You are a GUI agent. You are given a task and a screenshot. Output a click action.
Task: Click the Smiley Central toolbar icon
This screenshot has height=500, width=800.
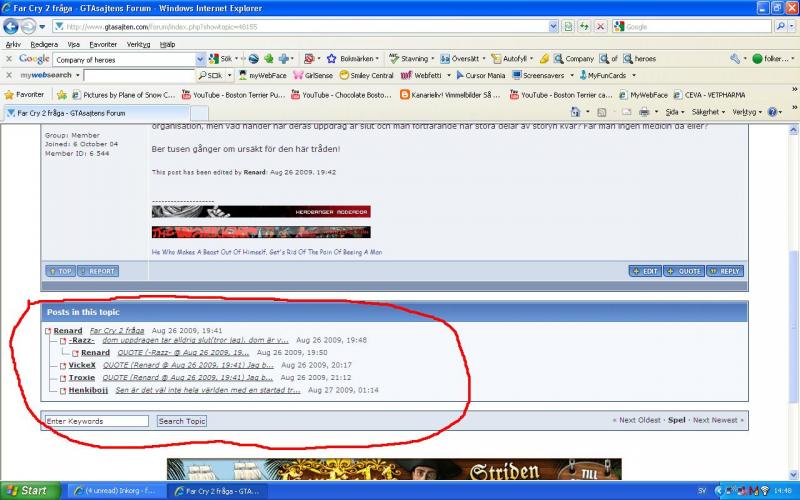coord(367,75)
